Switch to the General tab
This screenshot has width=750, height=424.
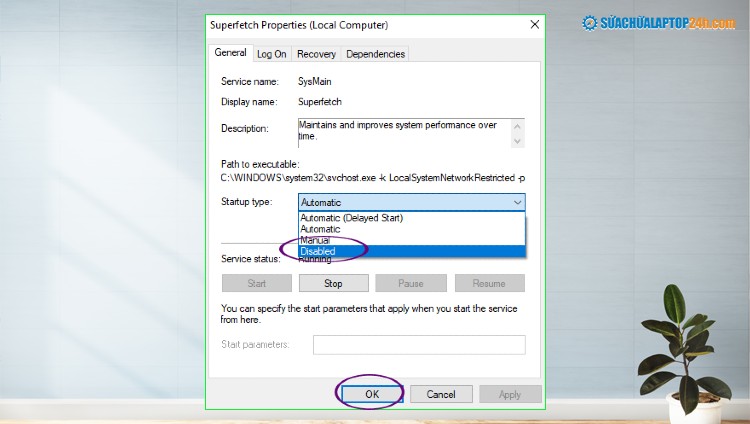[230, 53]
